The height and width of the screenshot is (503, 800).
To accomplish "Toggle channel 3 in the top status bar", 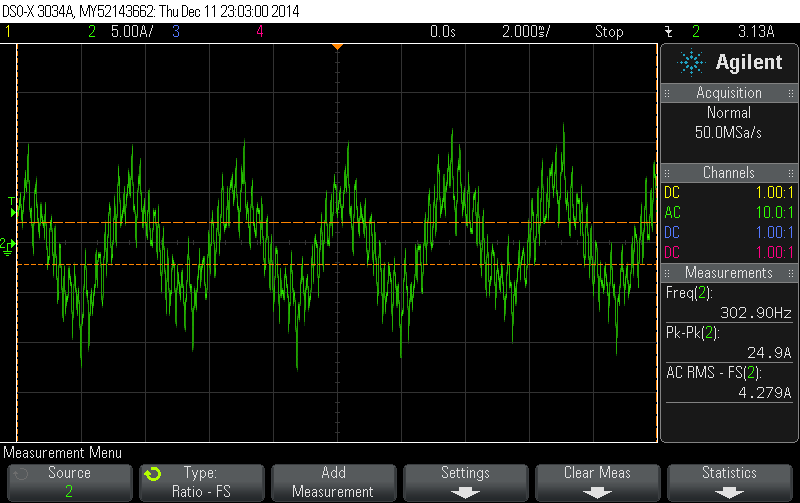I will [175, 32].
